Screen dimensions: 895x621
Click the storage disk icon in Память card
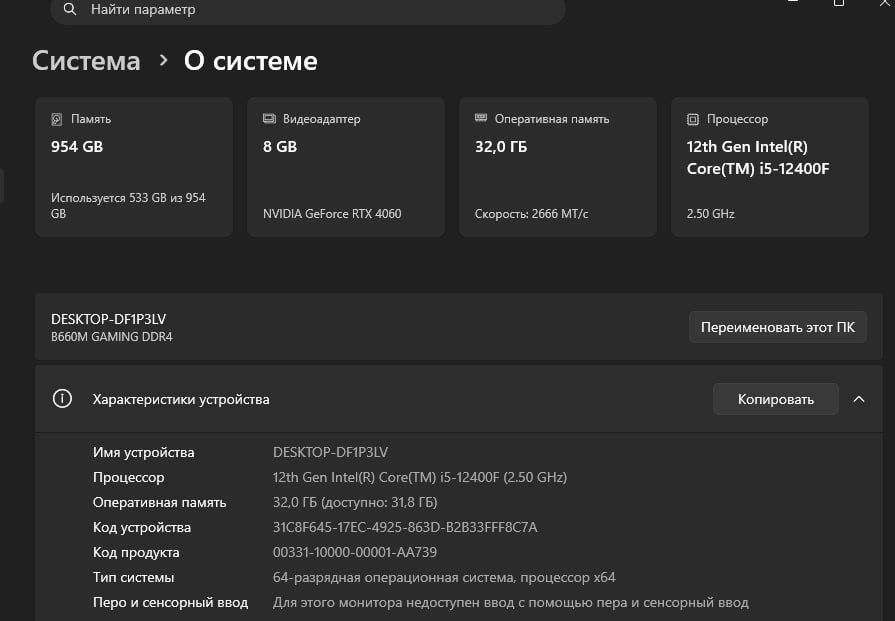pyautogui.click(x=57, y=119)
